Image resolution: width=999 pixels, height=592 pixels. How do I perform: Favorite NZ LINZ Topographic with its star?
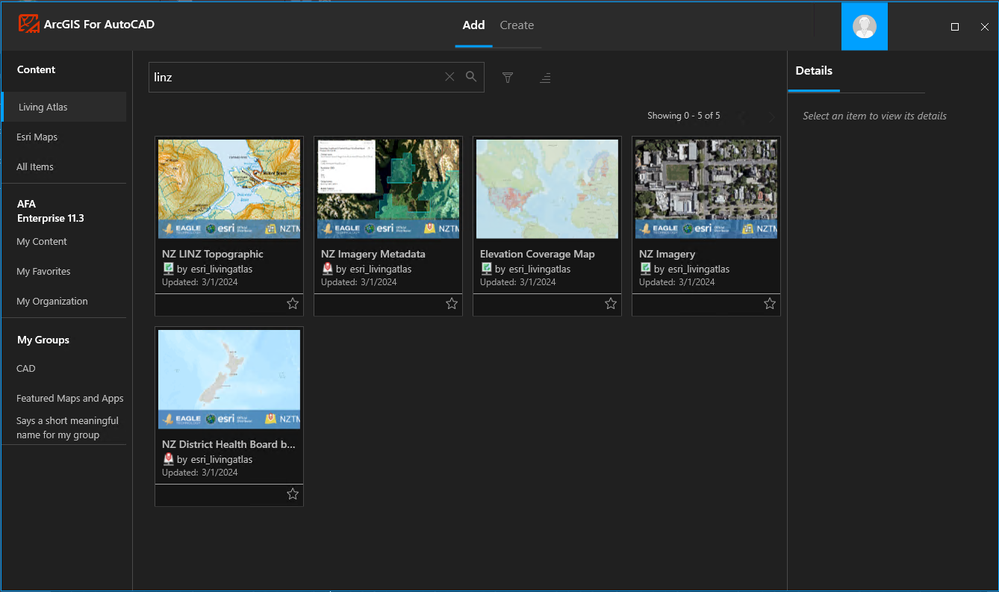pyautogui.click(x=292, y=303)
